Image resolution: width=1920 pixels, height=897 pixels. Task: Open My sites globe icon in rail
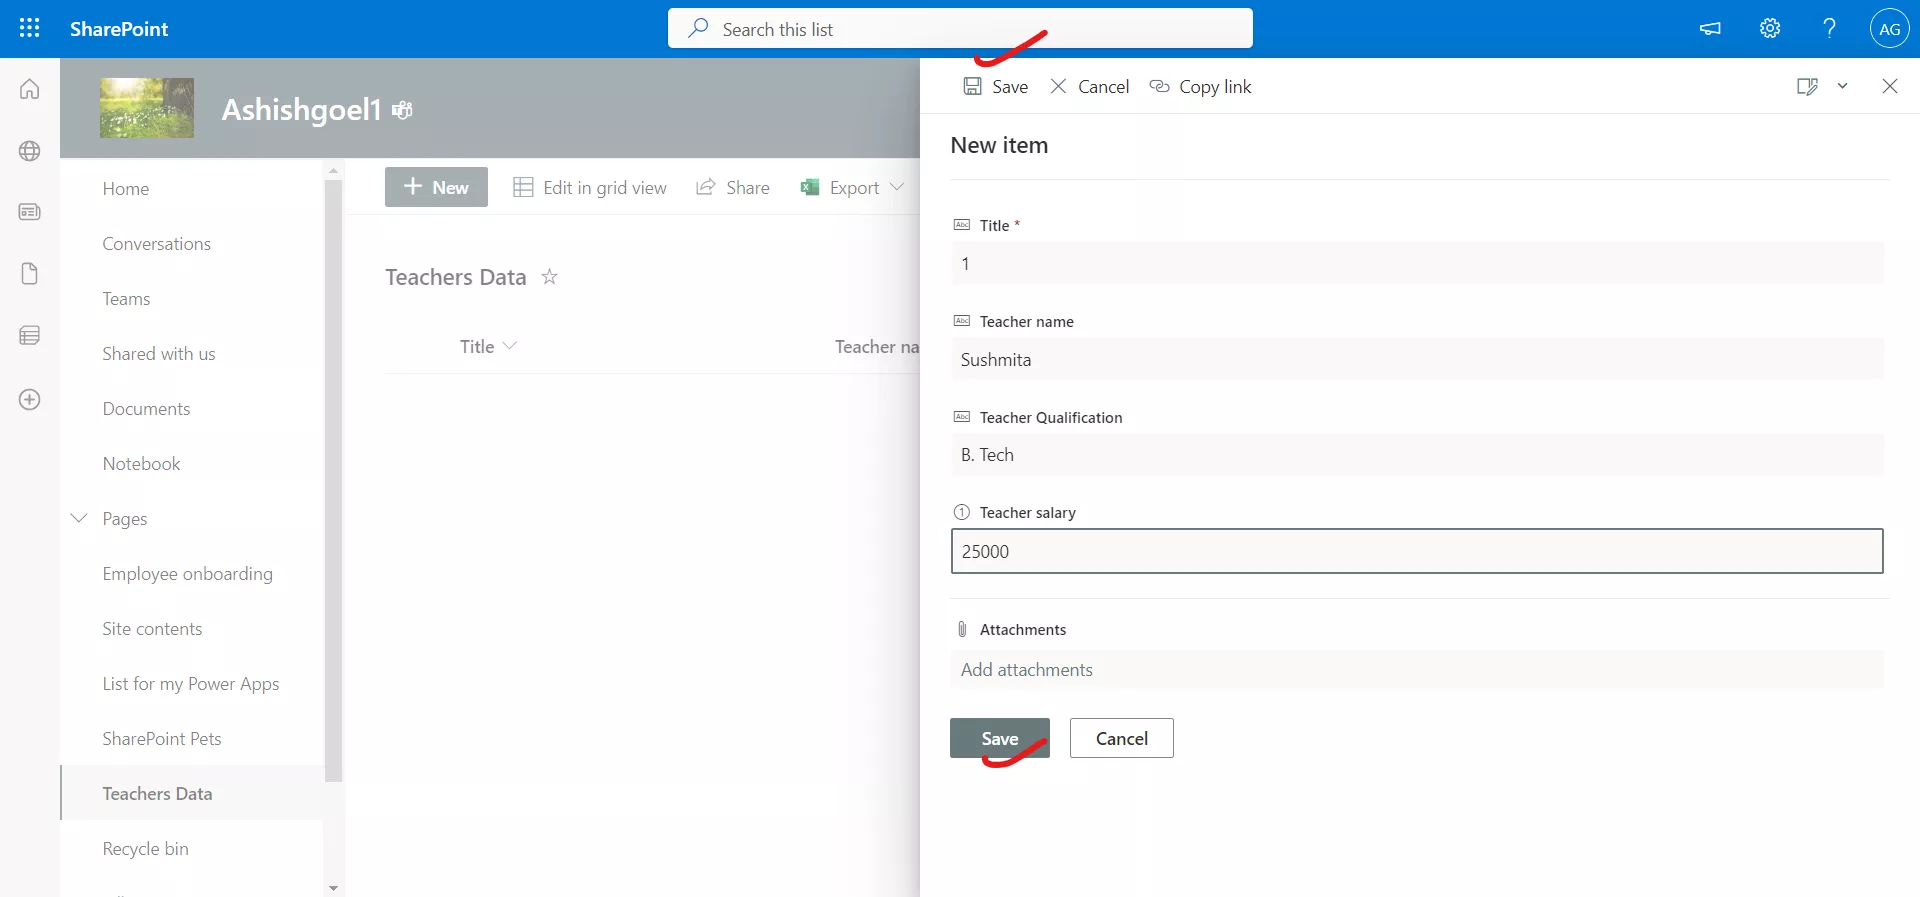(x=30, y=151)
